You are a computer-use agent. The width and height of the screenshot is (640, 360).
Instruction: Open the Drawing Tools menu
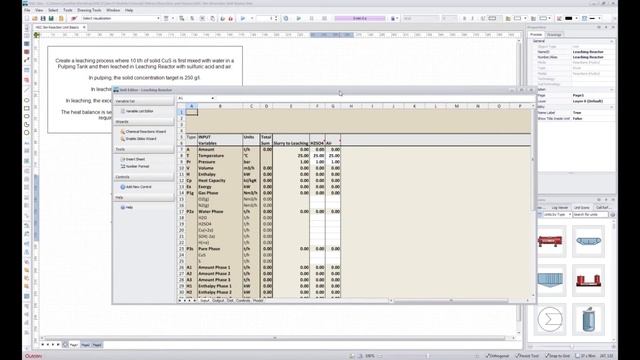(x=89, y=10)
